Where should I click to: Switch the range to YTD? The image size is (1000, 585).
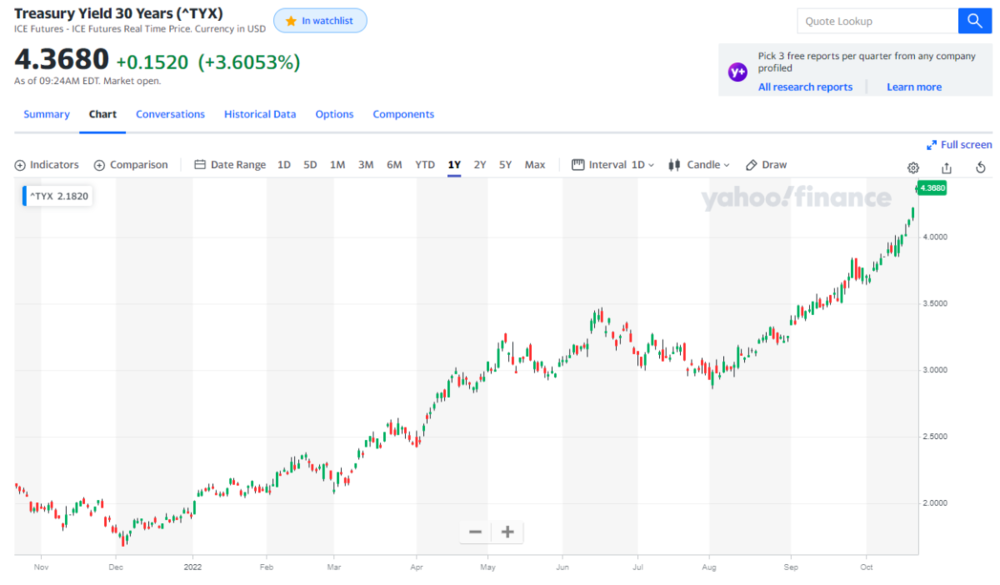[425, 165]
